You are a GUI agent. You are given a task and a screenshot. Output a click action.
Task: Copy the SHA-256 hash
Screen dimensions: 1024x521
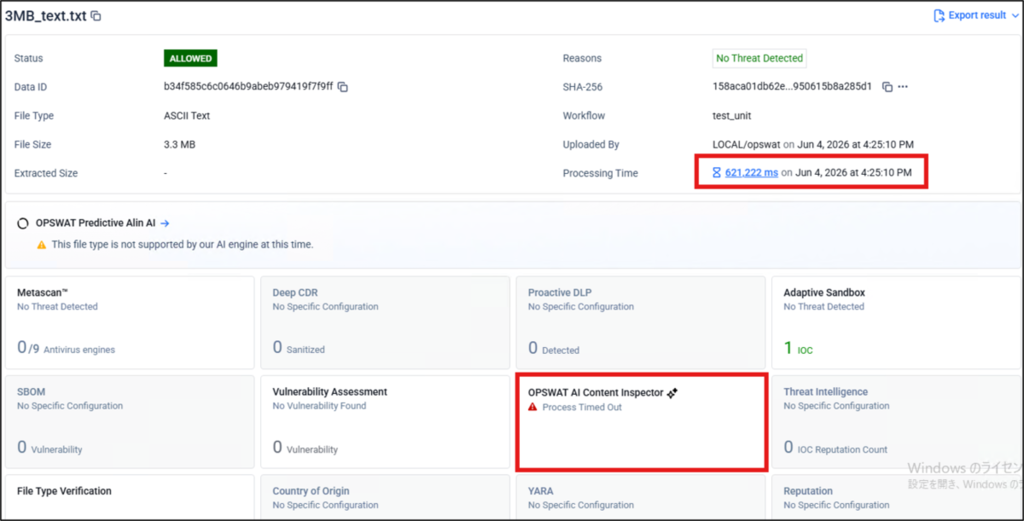click(887, 87)
